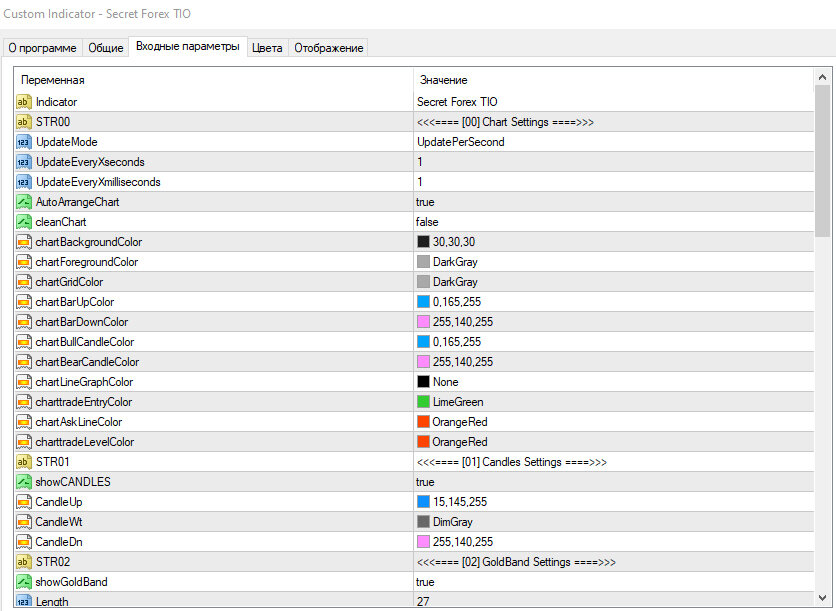836x611 pixels.
Task: Click the color icon beside chartForegroundColor
Action: point(23,262)
